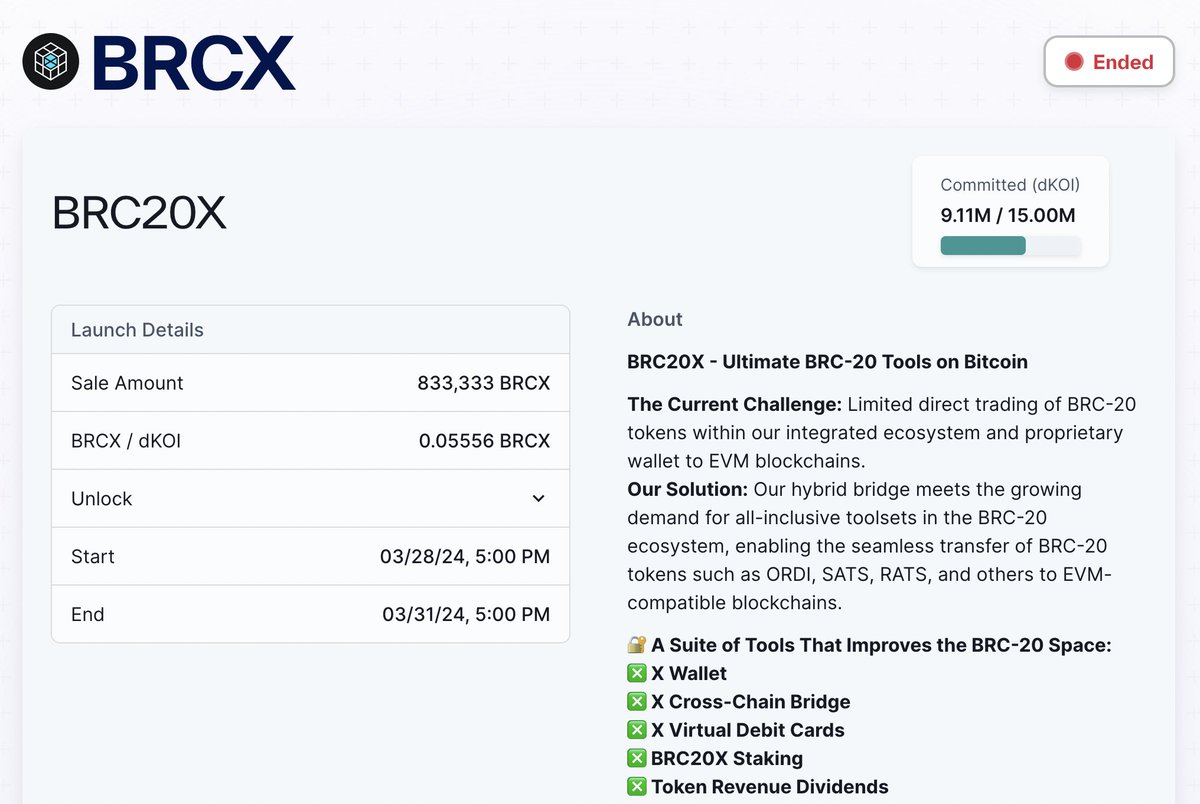Select the end date 03/31/24, 5:00 PM

tap(466, 614)
